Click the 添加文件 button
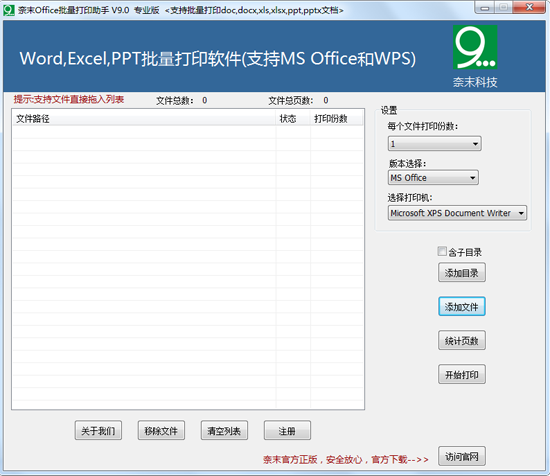This screenshot has height=476, width=550. [x=462, y=307]
